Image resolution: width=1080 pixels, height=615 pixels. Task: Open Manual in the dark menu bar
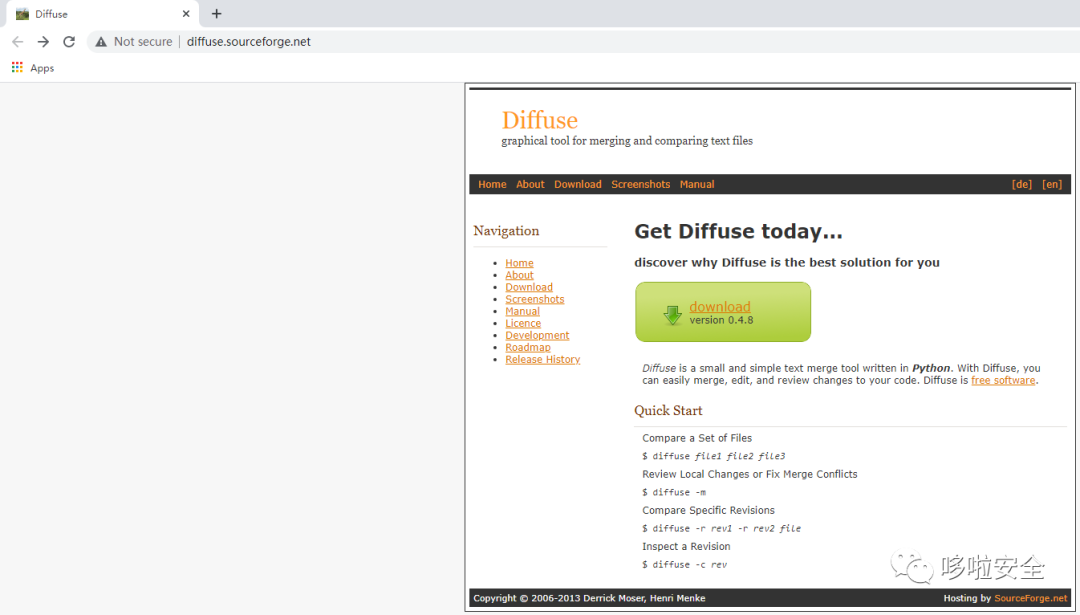coord(696,185)
